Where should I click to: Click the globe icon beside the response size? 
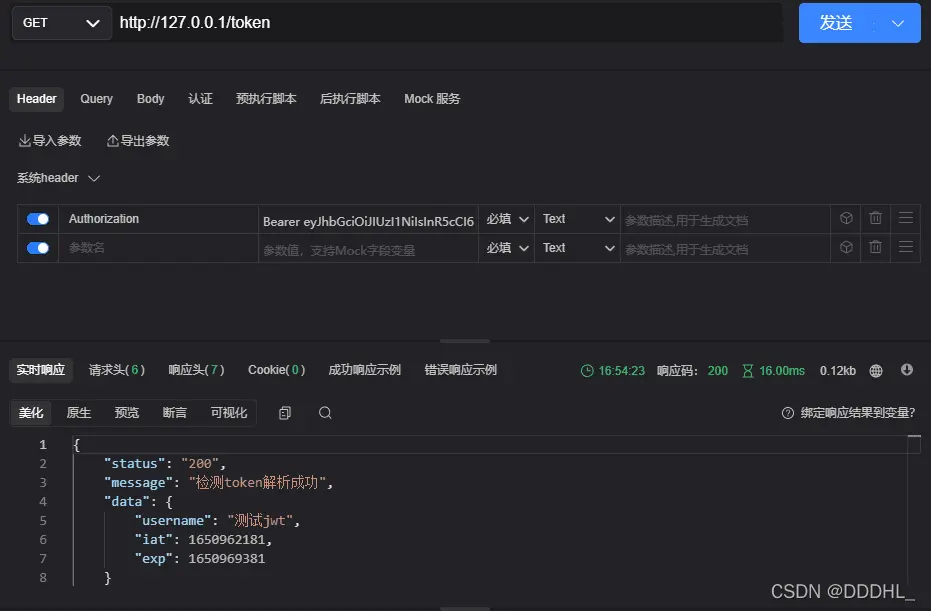point(876,370)
